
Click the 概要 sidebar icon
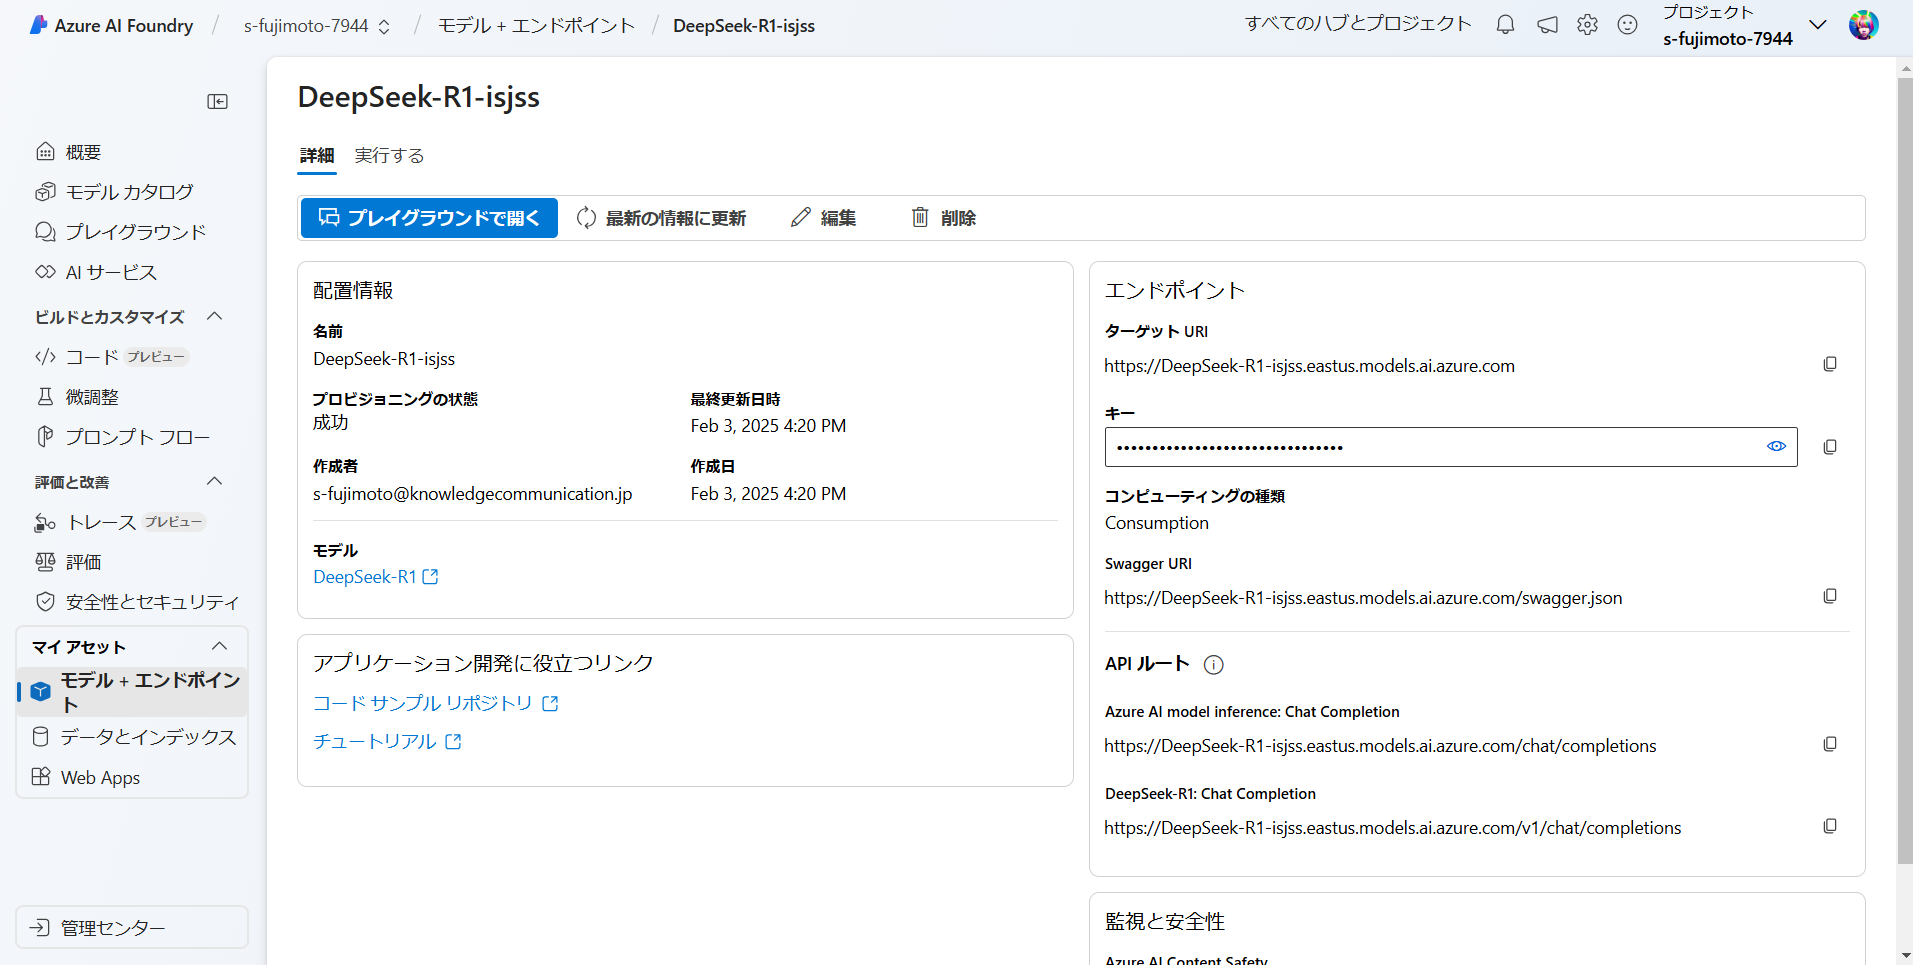pyautogui.click(x=45, y=152)
